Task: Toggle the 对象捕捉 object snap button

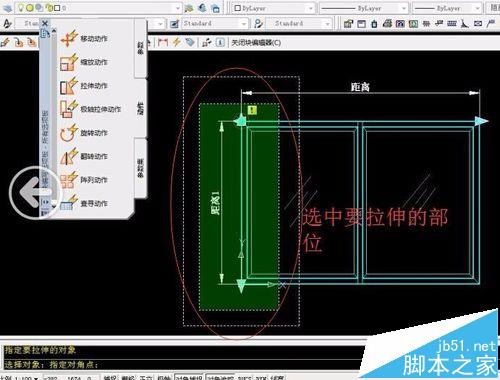Action: pos(189,377)
